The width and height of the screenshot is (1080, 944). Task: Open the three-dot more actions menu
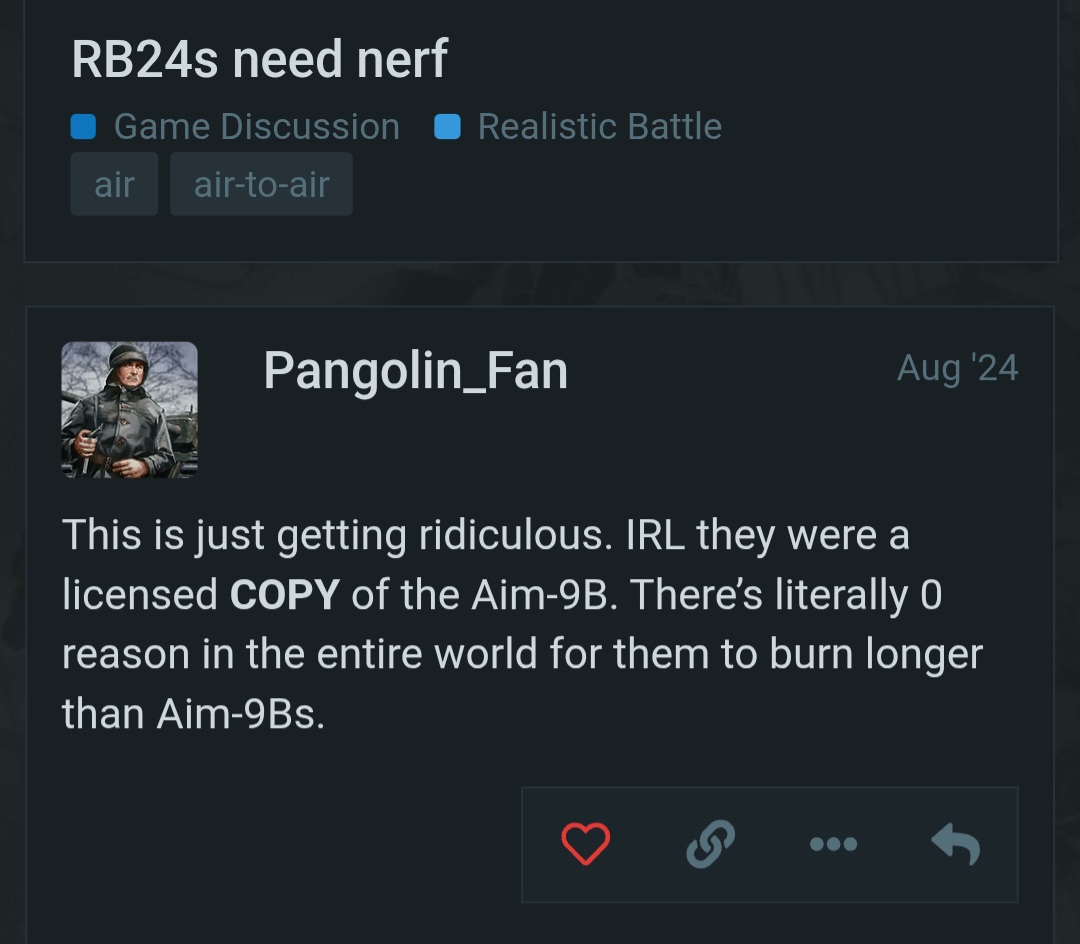tap(833, 844)
